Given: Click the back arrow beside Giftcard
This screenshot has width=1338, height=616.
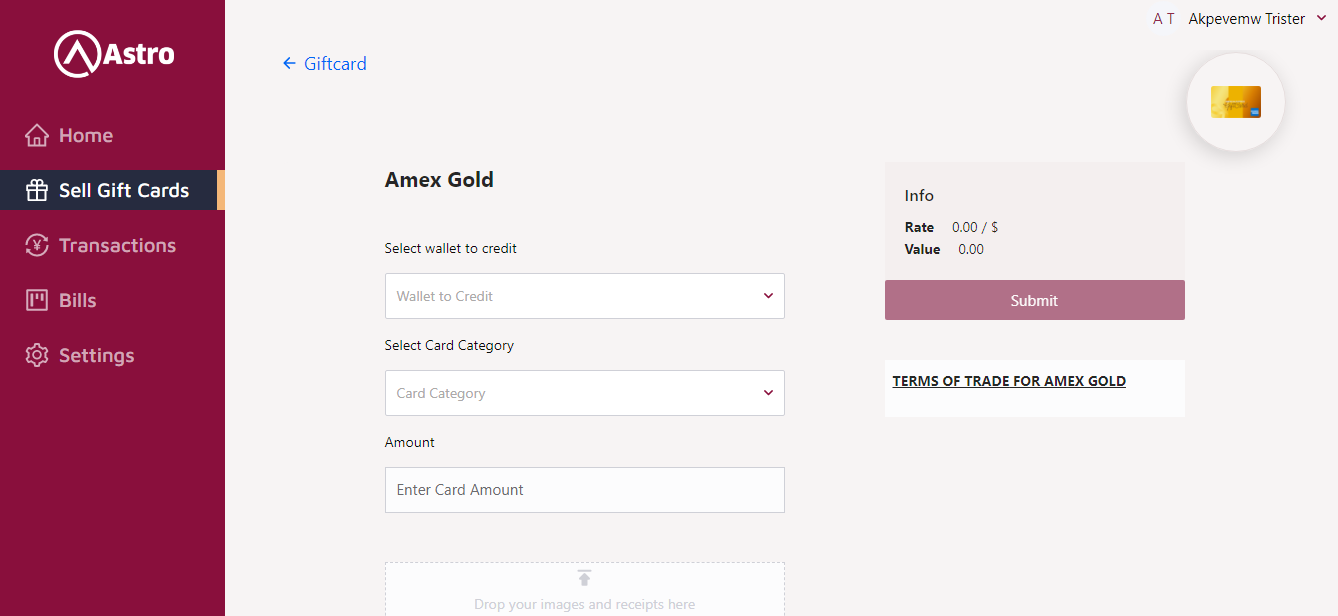Looking at the screenshot, I should [289, 64].
